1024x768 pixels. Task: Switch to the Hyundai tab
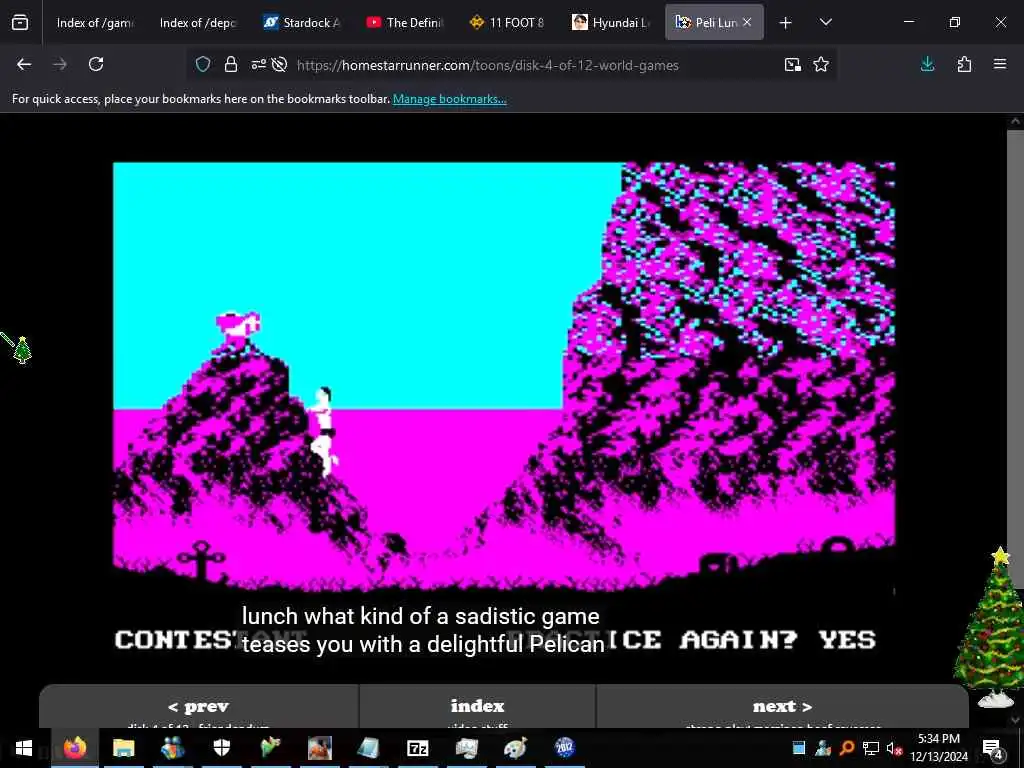tap(611, 22)
